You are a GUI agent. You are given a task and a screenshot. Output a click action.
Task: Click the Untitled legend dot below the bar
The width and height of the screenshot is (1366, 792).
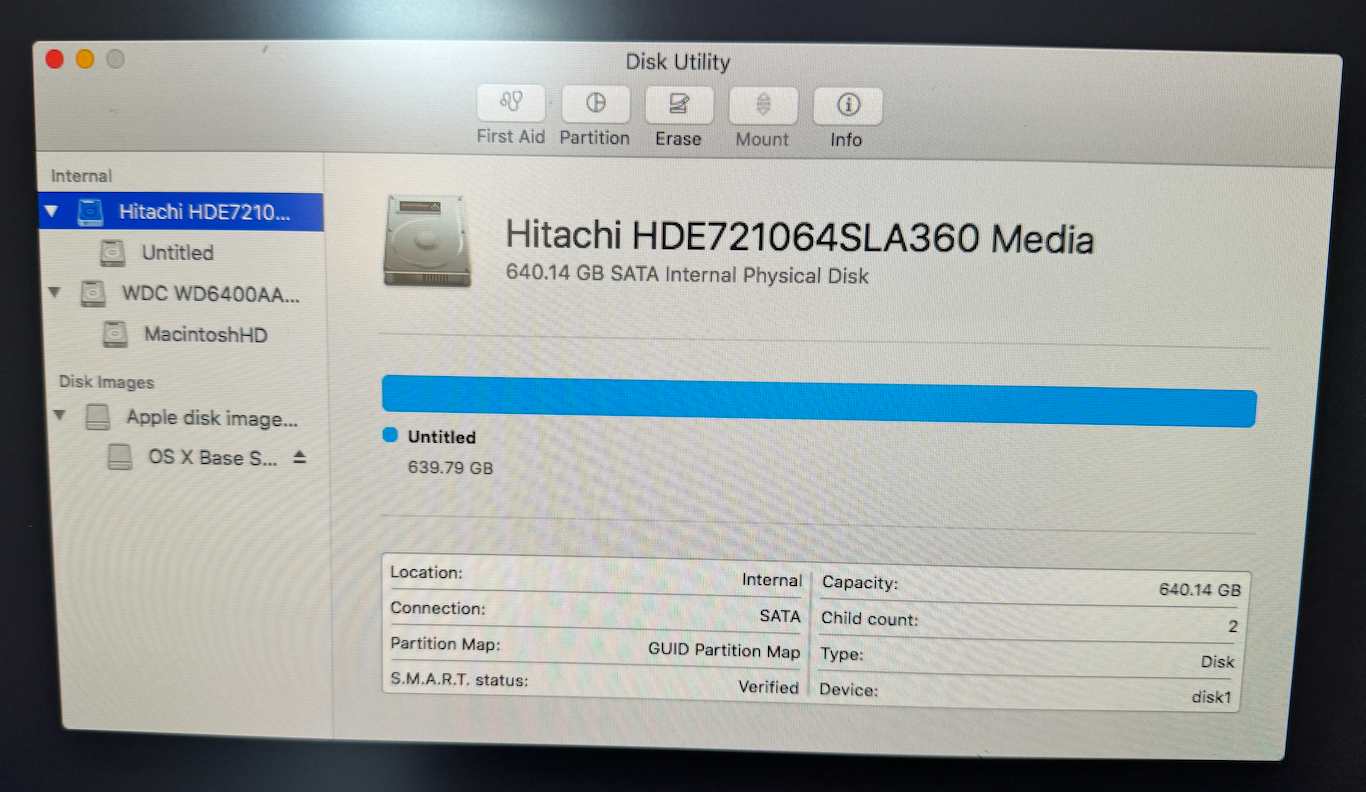(389, 435)
